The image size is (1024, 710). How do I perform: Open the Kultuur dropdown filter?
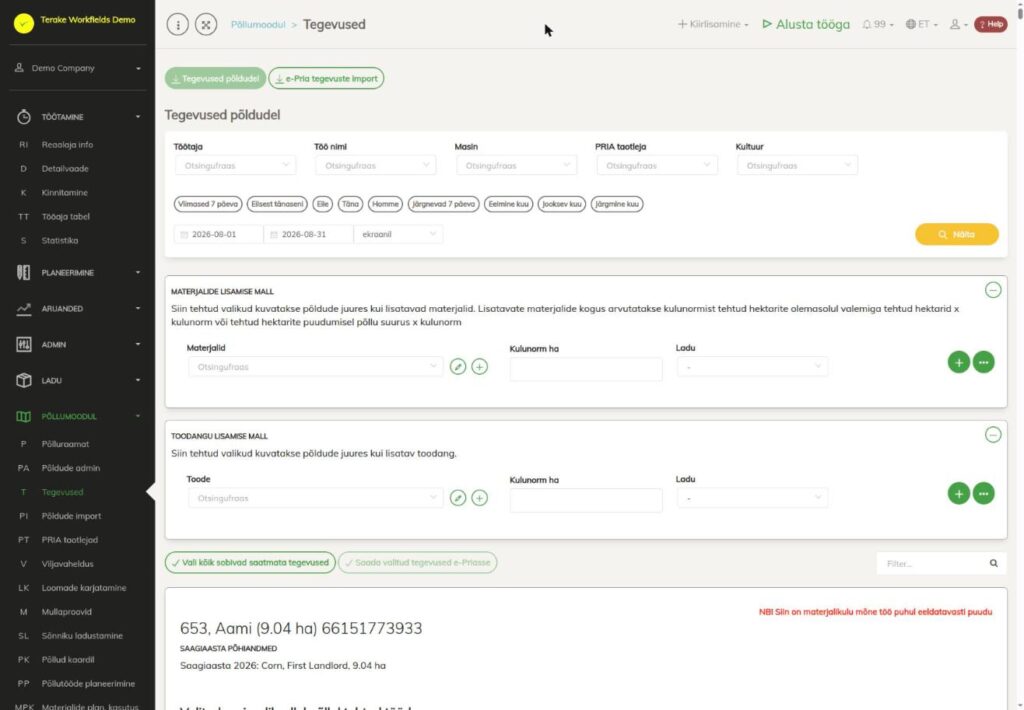797,166
